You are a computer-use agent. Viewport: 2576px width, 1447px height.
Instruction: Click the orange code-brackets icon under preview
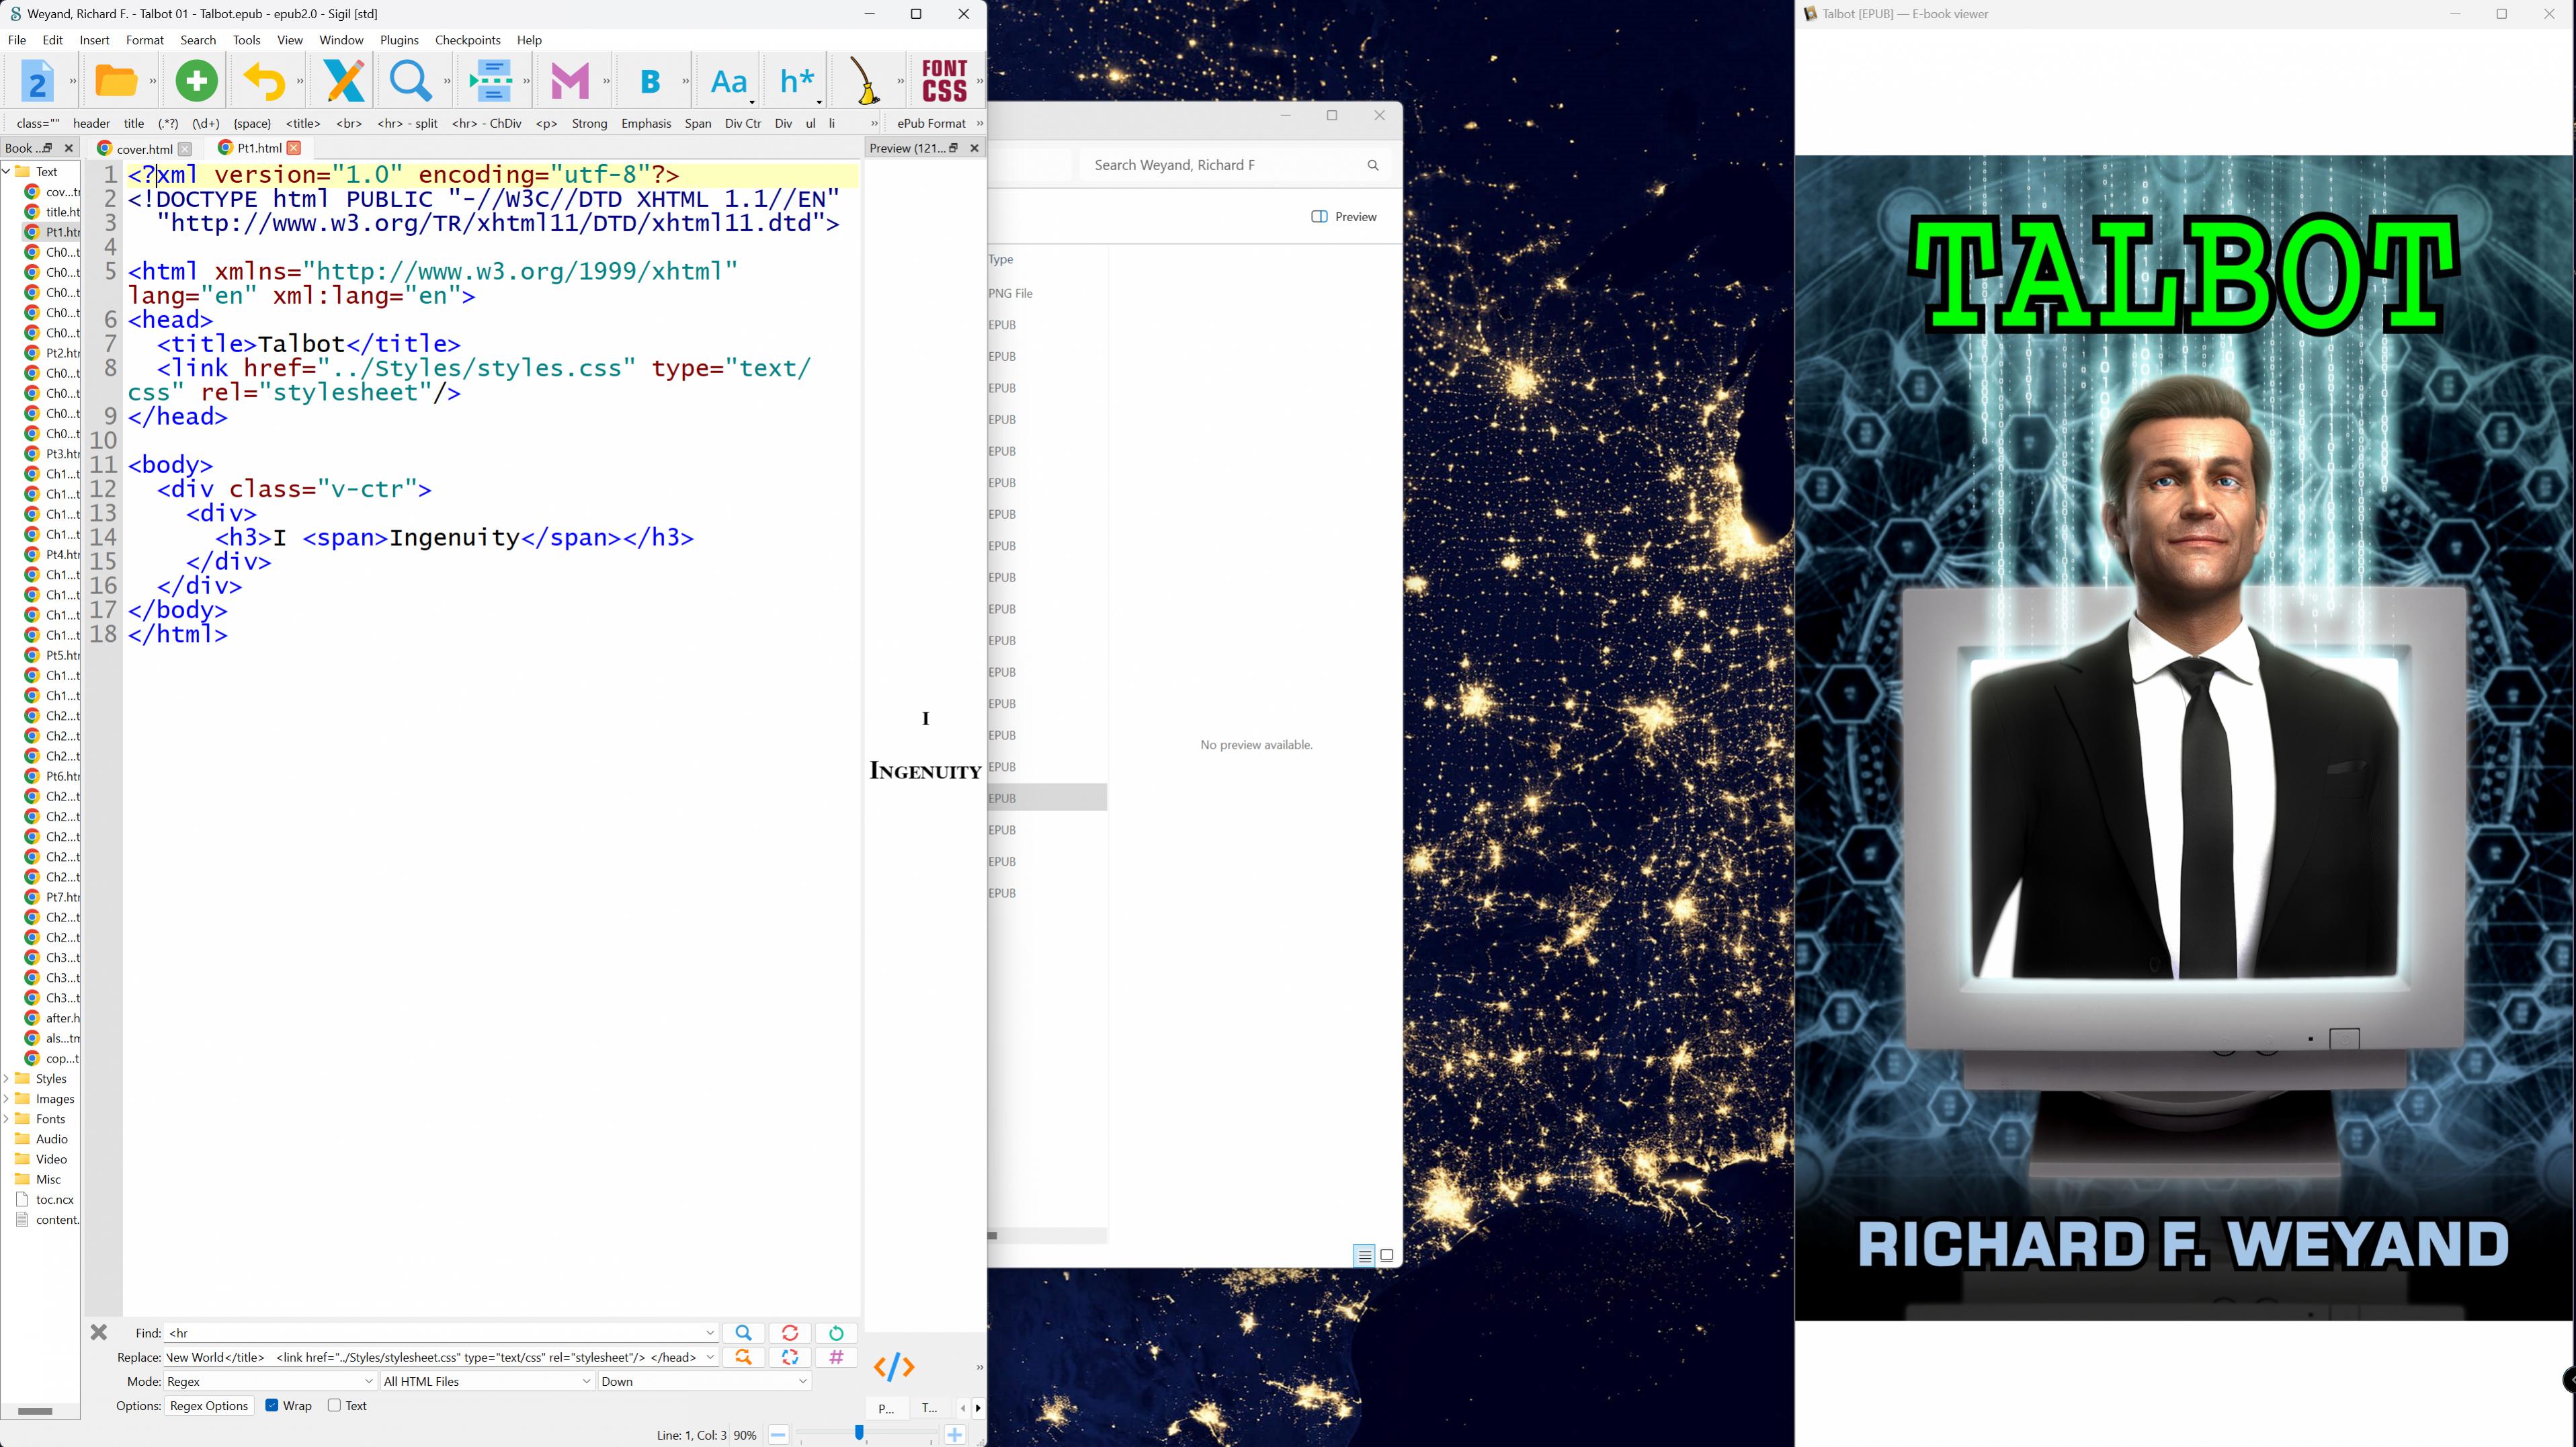[893, 1366]
